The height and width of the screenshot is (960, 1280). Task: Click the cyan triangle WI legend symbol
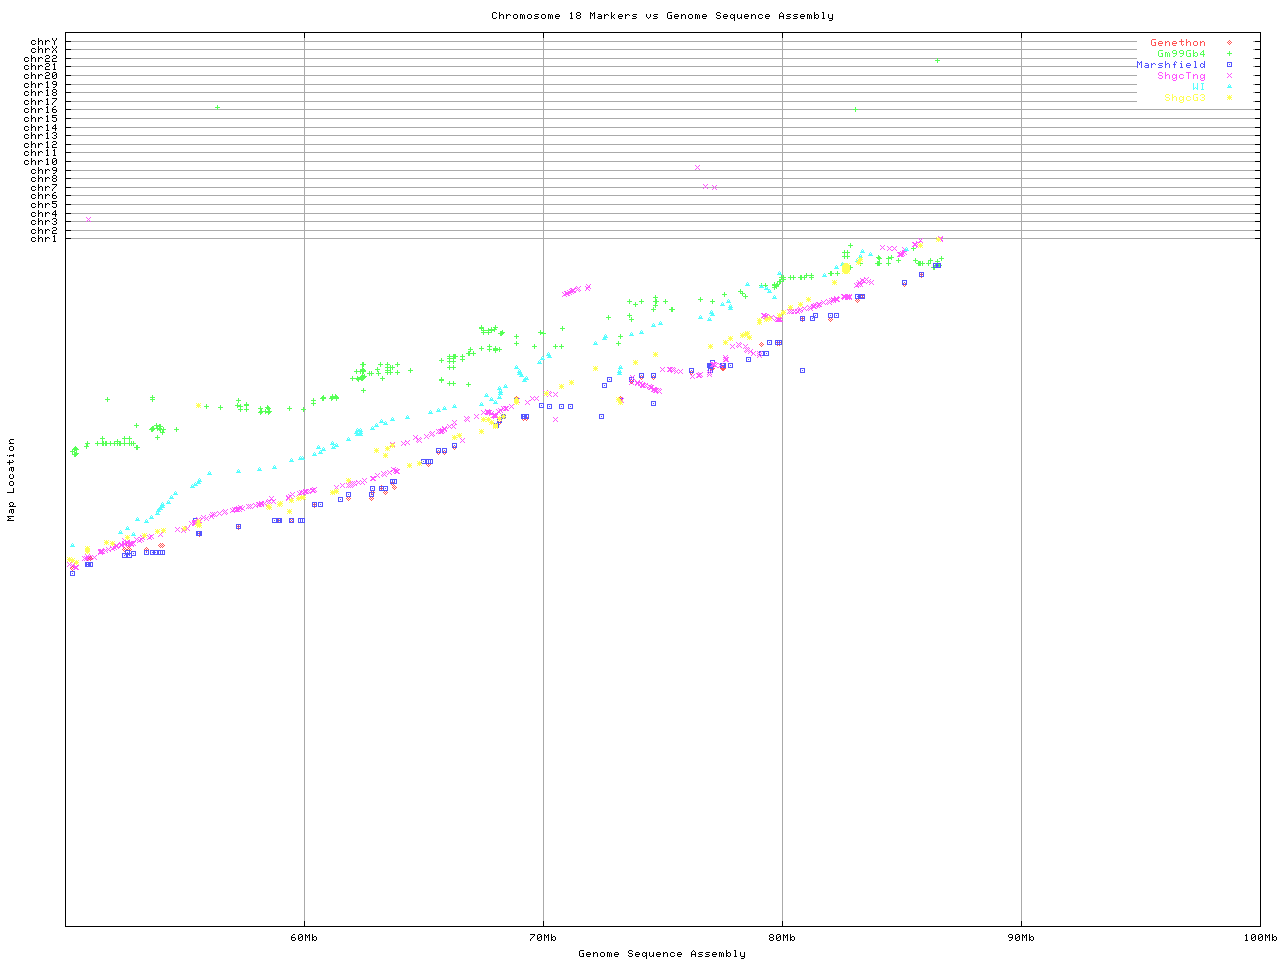click(x=1228, y=87)
